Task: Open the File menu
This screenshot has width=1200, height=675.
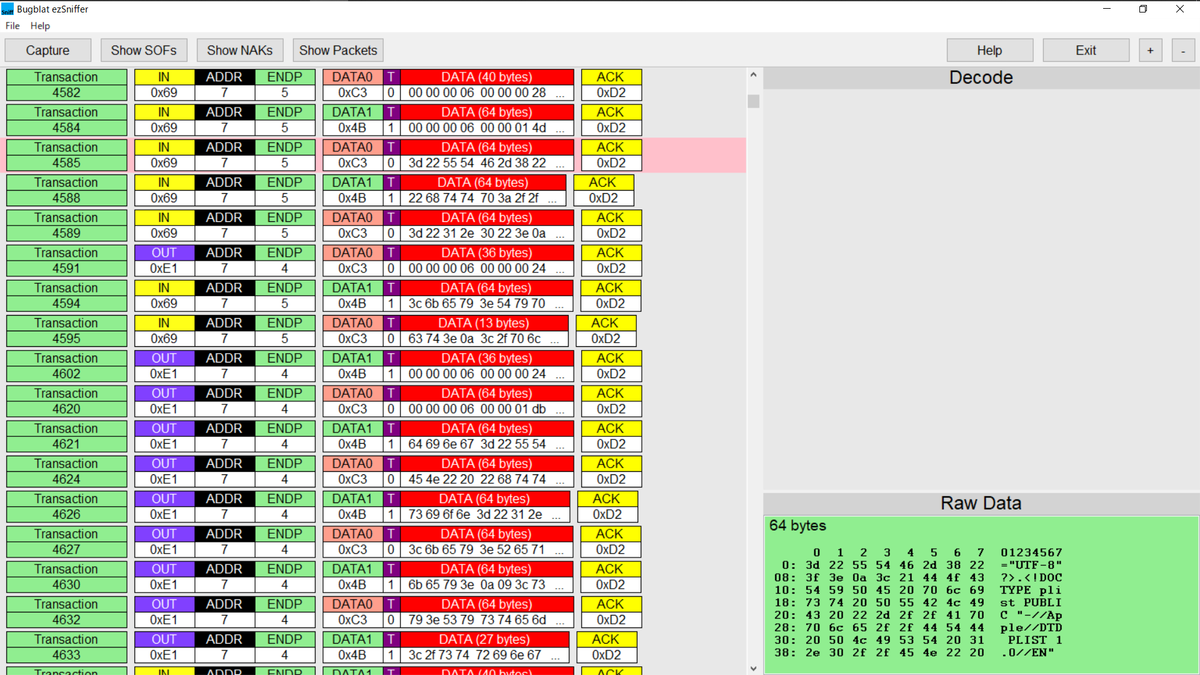Action: (x=12, y=26)
